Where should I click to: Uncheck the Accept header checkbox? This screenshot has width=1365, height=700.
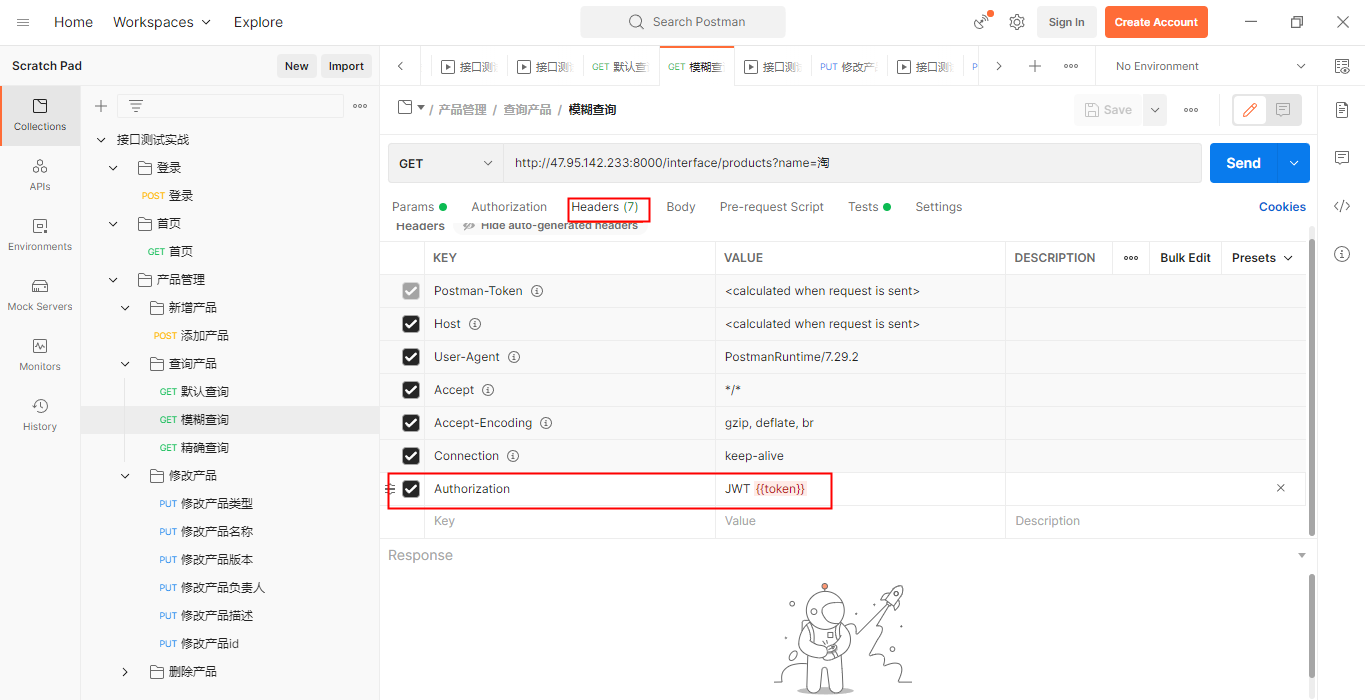(411, 390)
